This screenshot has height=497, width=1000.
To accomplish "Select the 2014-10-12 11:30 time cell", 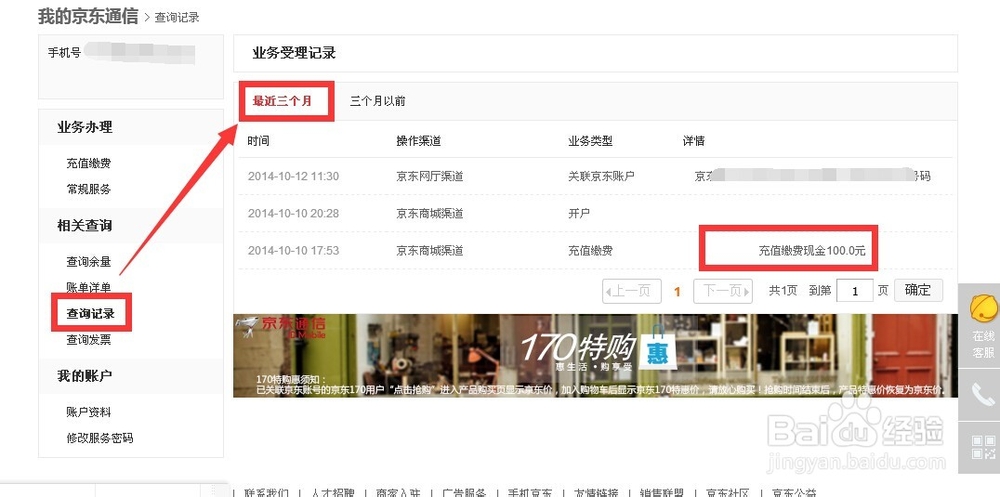I will coord(293,176).
